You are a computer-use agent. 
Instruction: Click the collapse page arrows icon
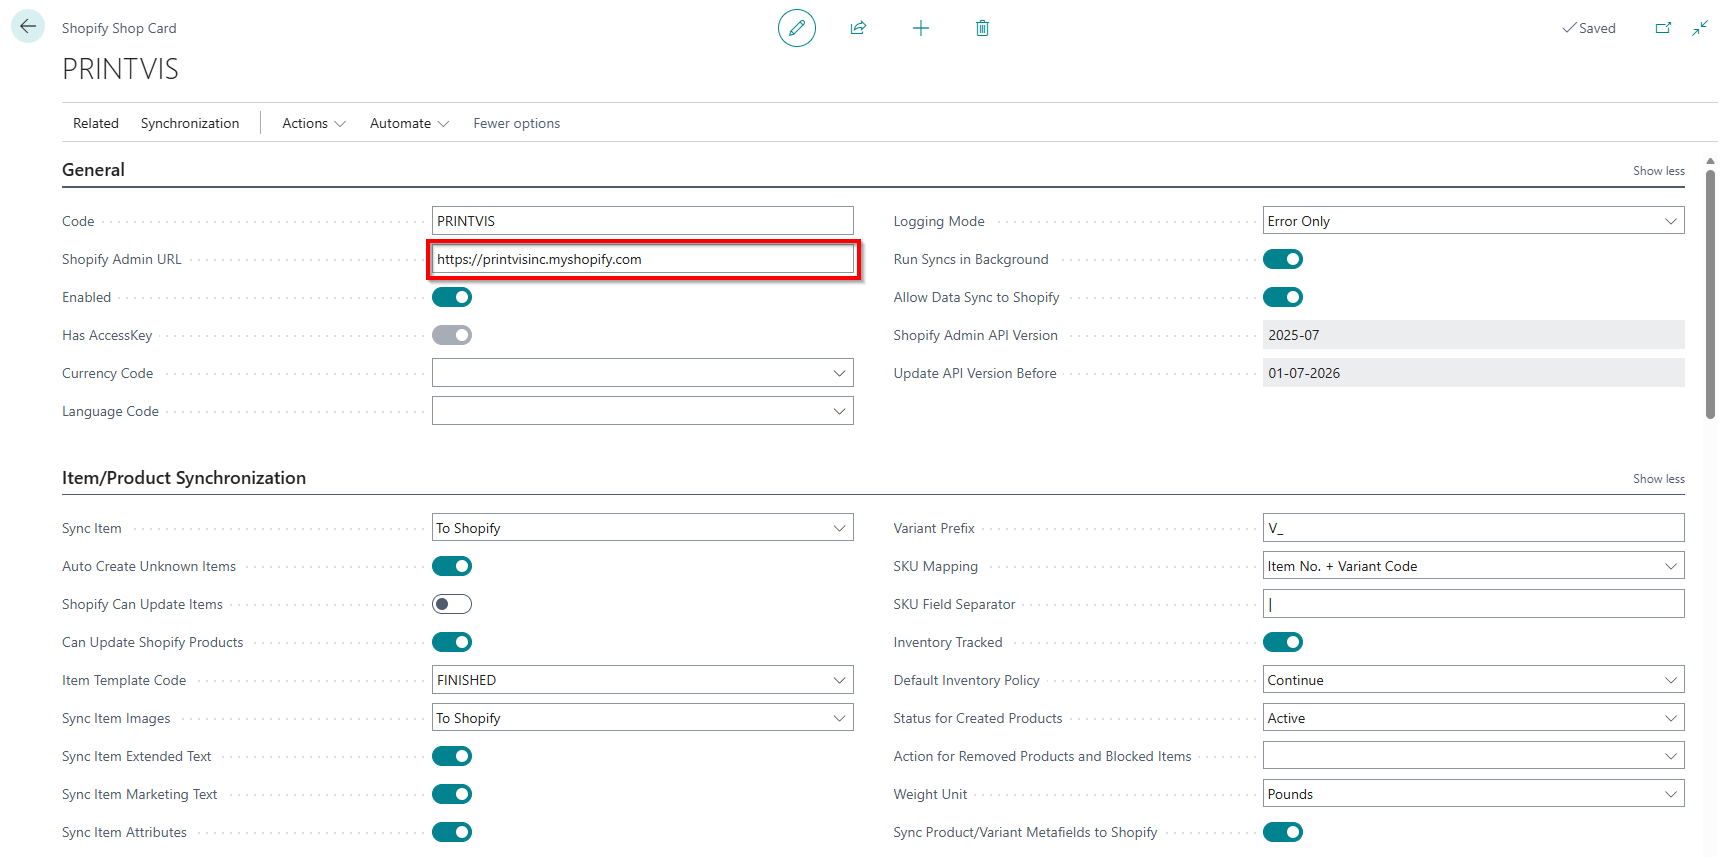pos(1700,28)
